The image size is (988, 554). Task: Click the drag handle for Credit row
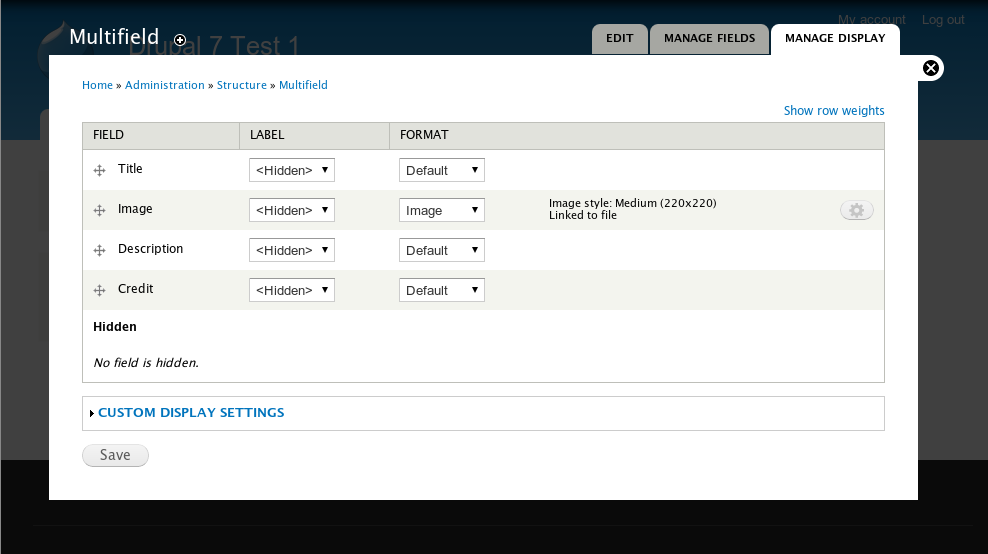100,291
